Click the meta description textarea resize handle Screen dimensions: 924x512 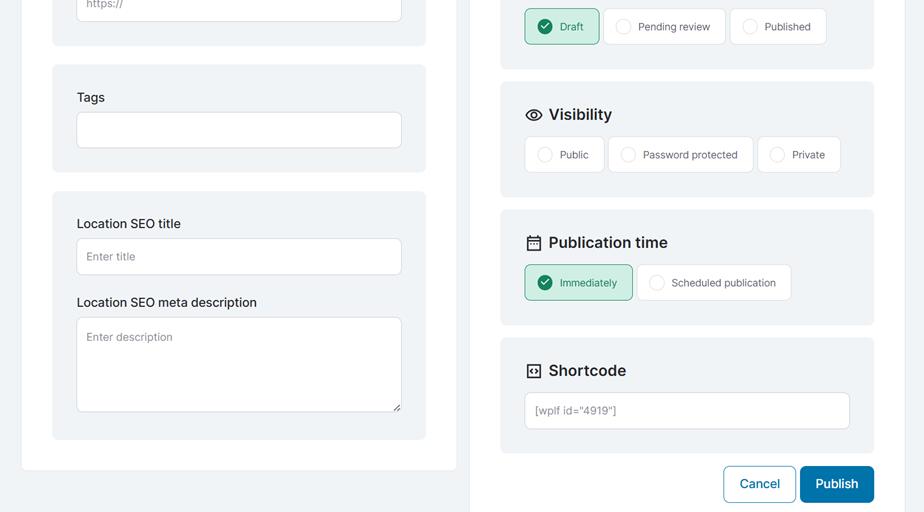(x=397, y=407)
